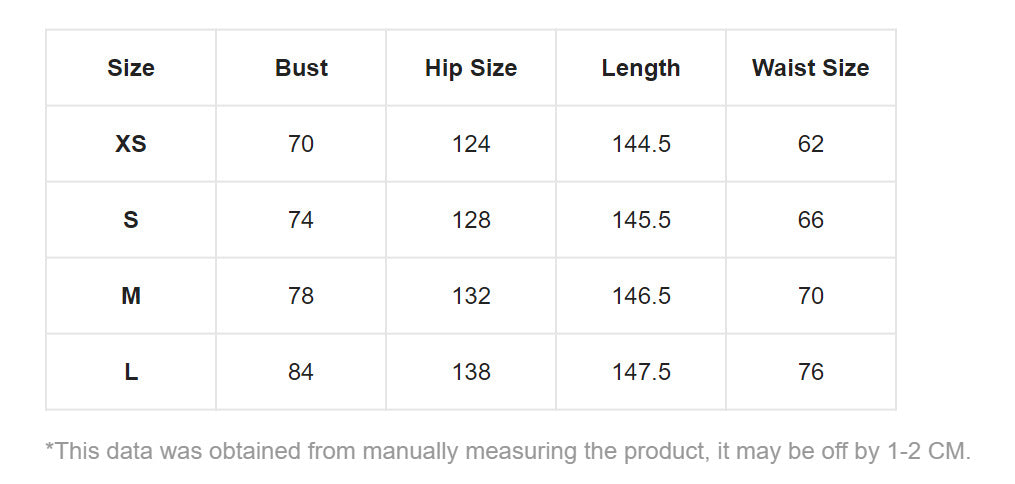Click the hip size value 132
The image size is (1015, 484).
[471, 296]
